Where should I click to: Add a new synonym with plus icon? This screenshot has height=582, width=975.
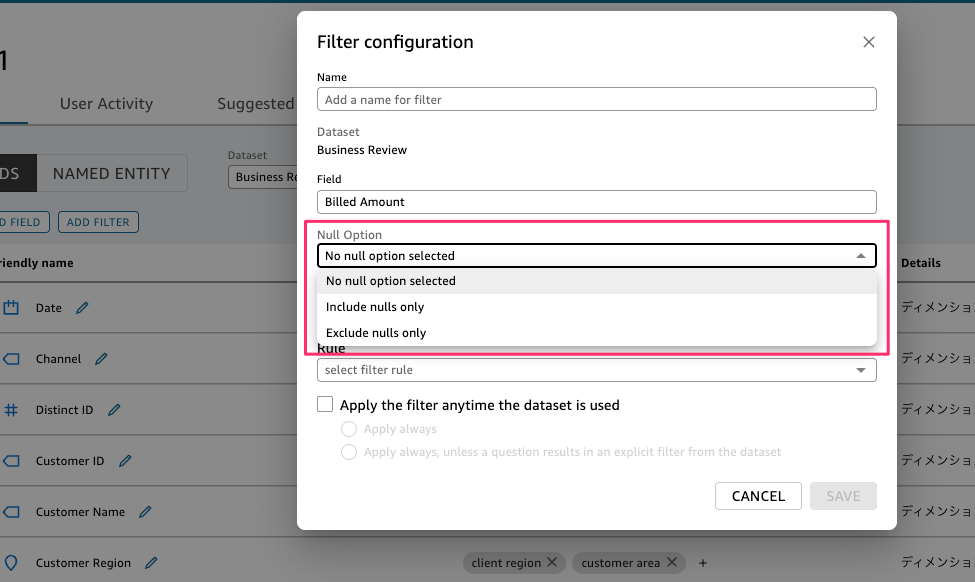click(x=703, y=563)
